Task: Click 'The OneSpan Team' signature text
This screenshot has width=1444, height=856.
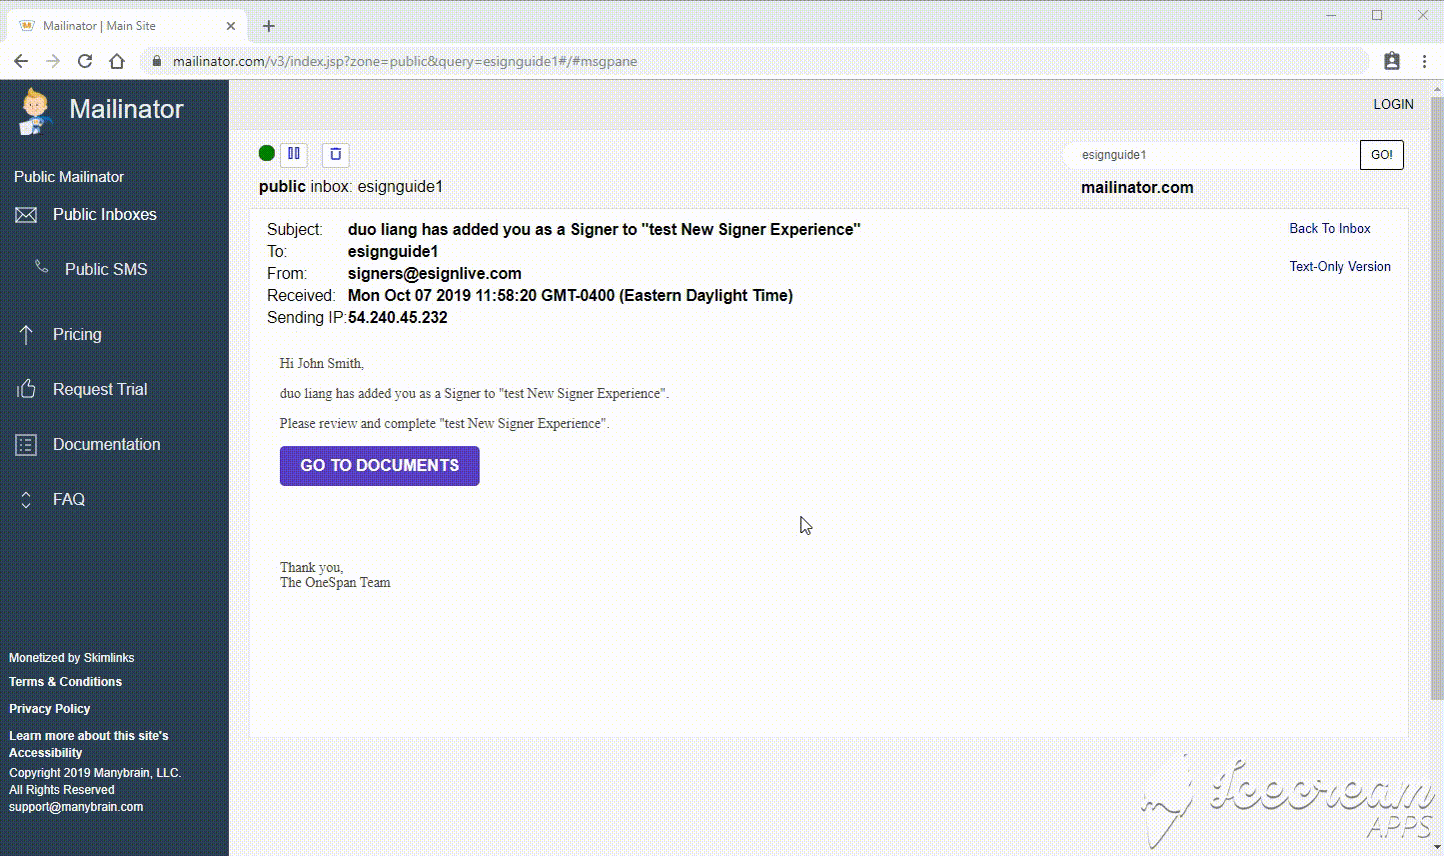Action: click(335, 582)
